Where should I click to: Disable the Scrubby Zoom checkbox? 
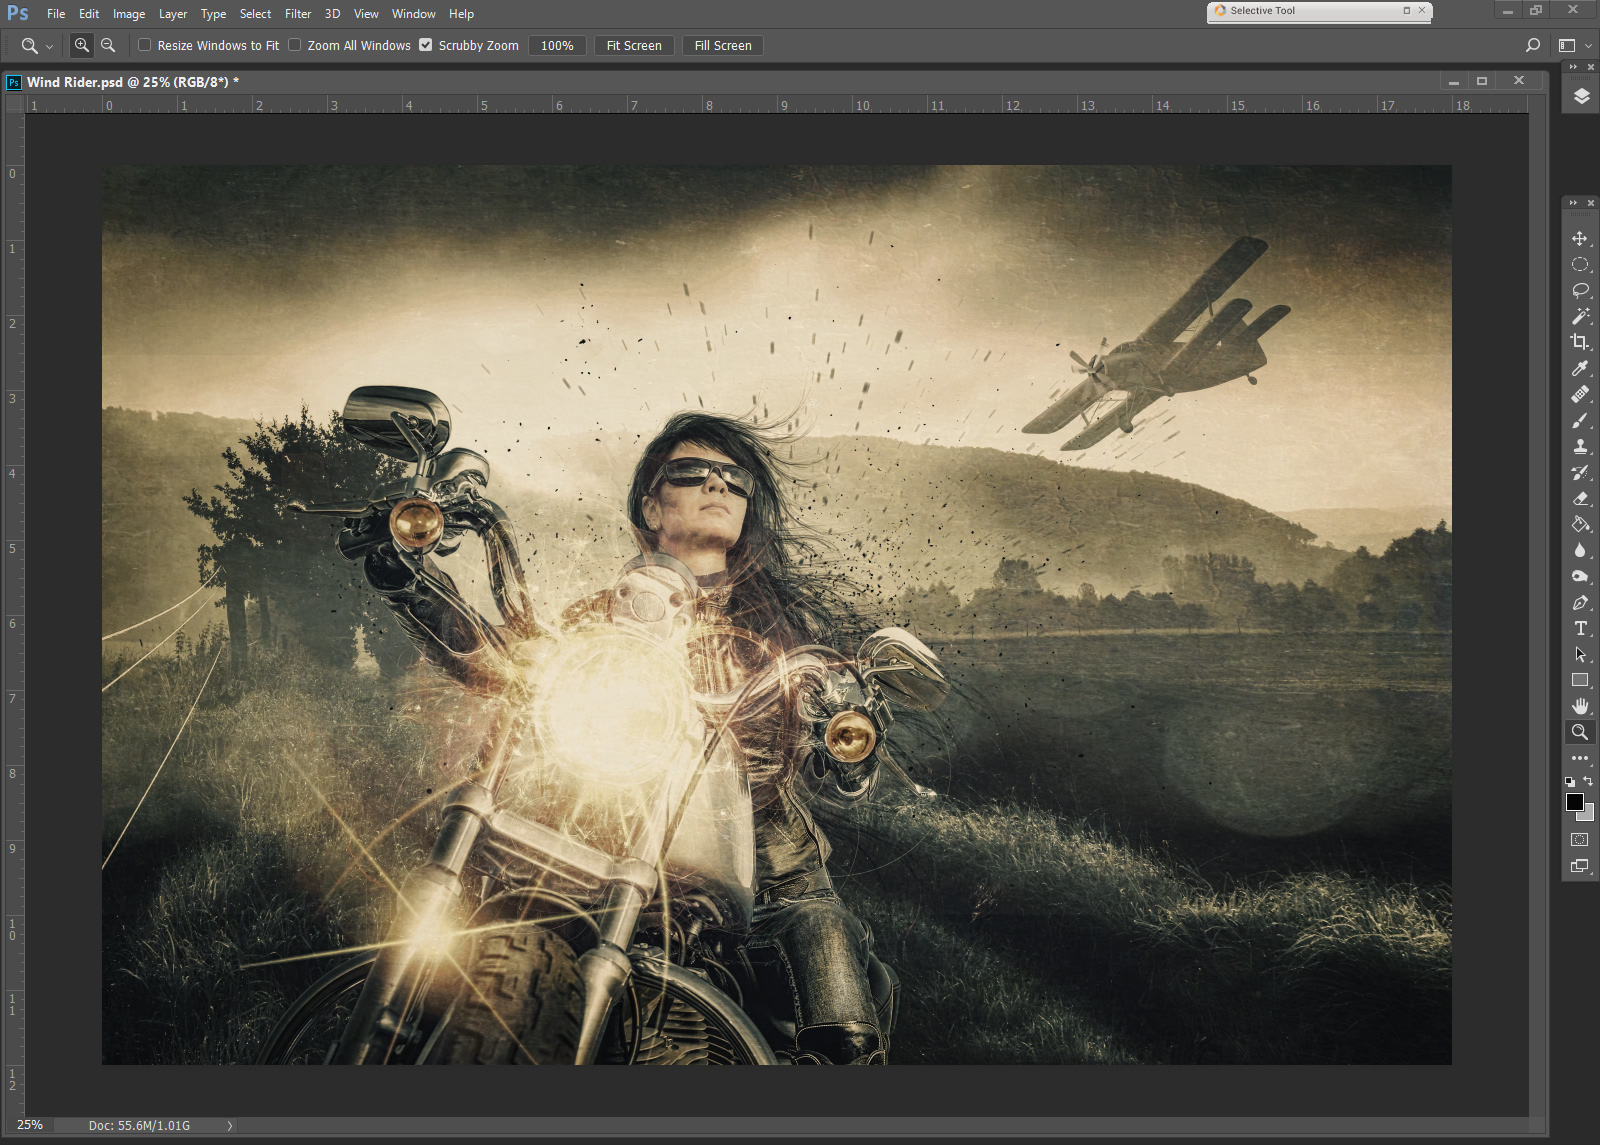[426, 45]
